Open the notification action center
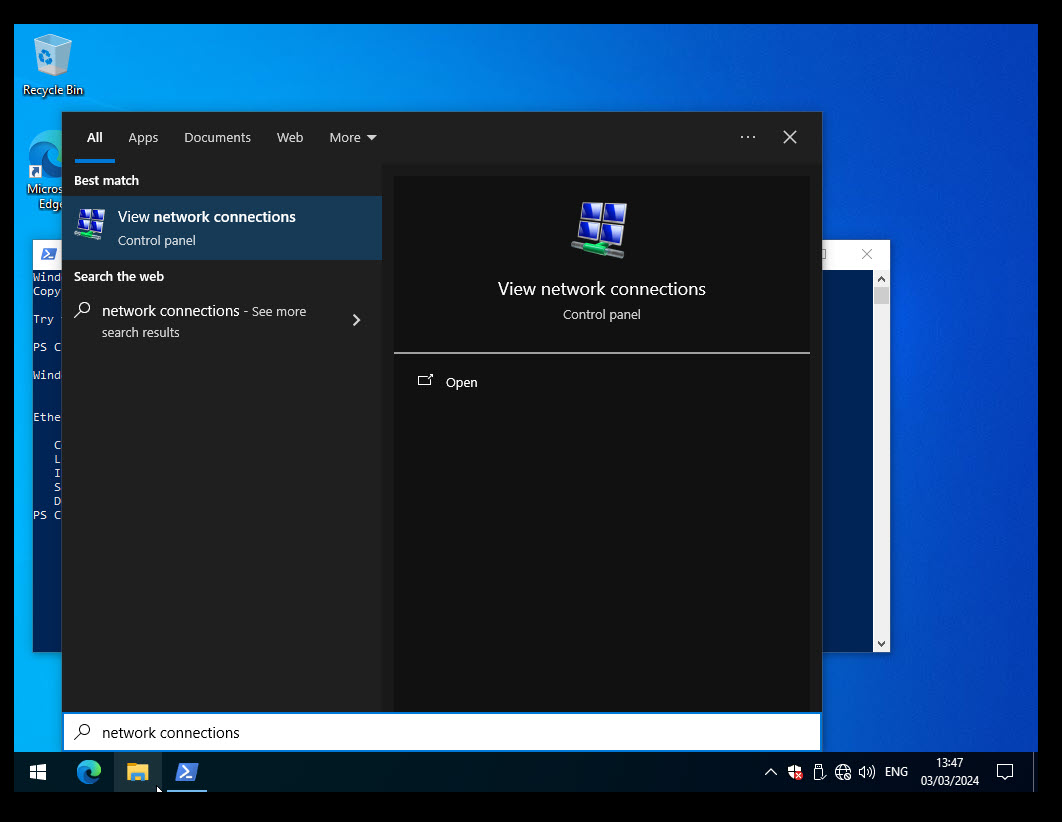Image resolution: width=1062 pixels, height=822 pixels. [1005, 772]
